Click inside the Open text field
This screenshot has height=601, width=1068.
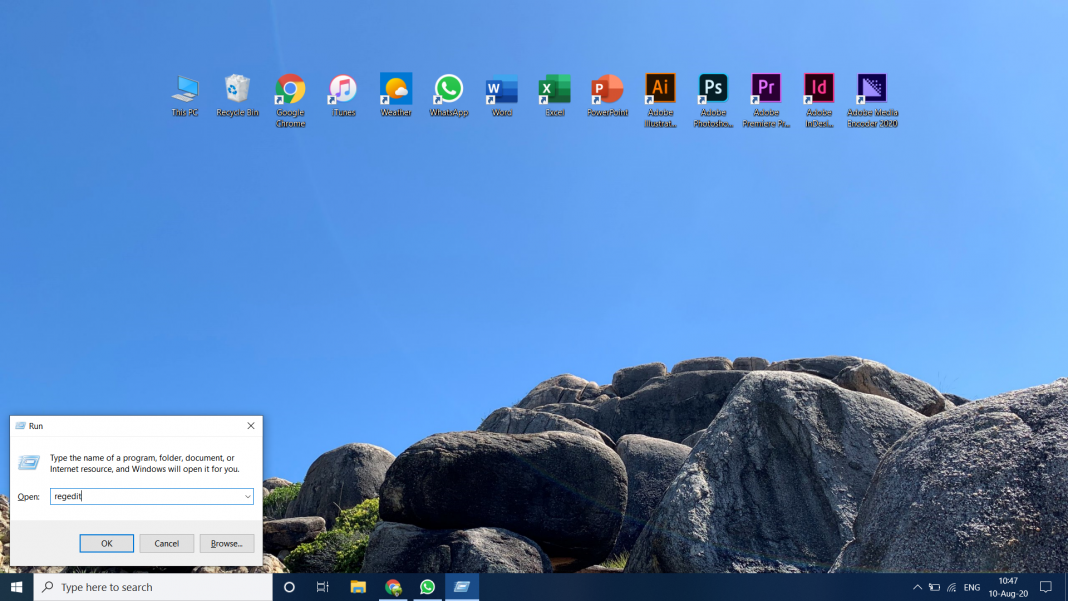[140, 496]
